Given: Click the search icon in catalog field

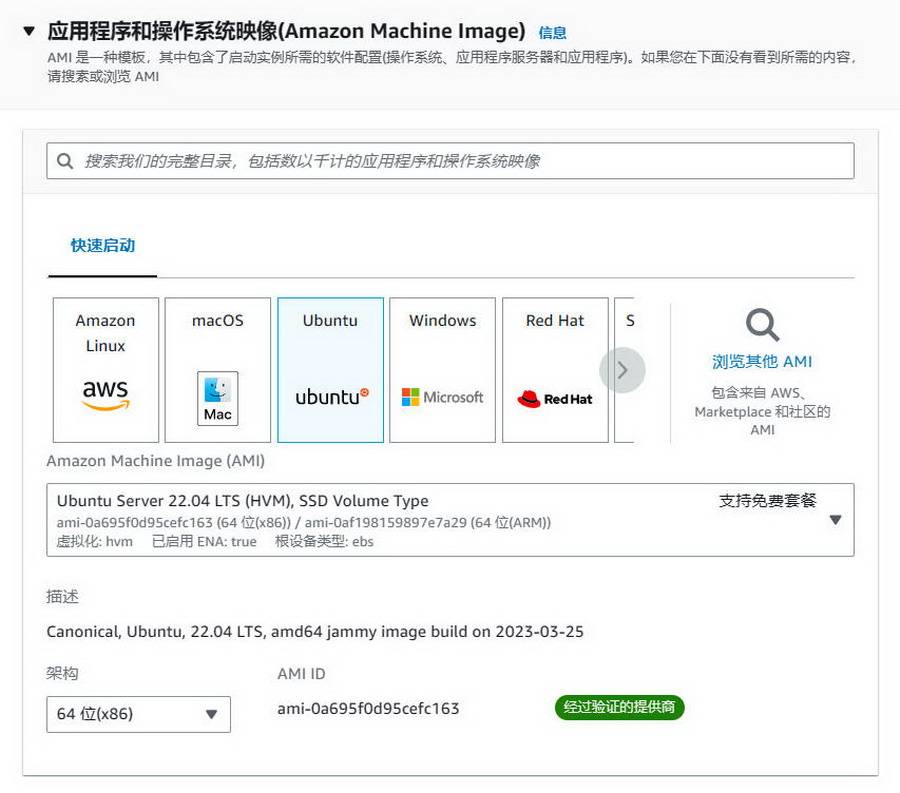Looking at the screenshot, I should (66, 161).
